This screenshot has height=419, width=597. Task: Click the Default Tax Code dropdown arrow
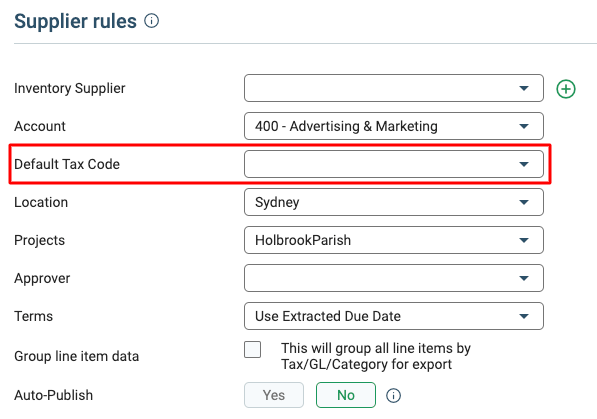pos(524,164)
